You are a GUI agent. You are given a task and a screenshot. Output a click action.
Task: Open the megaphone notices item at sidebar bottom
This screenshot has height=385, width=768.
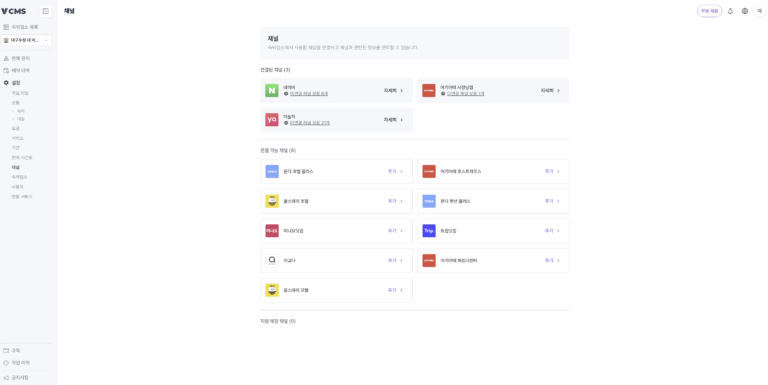16,378
